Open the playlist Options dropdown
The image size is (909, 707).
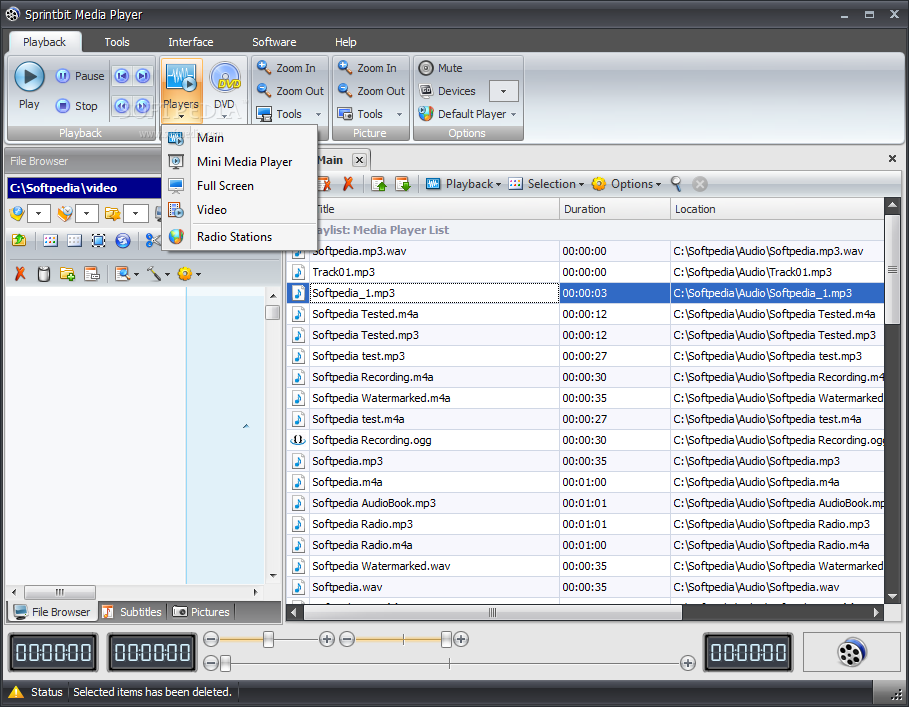(626, 184)
